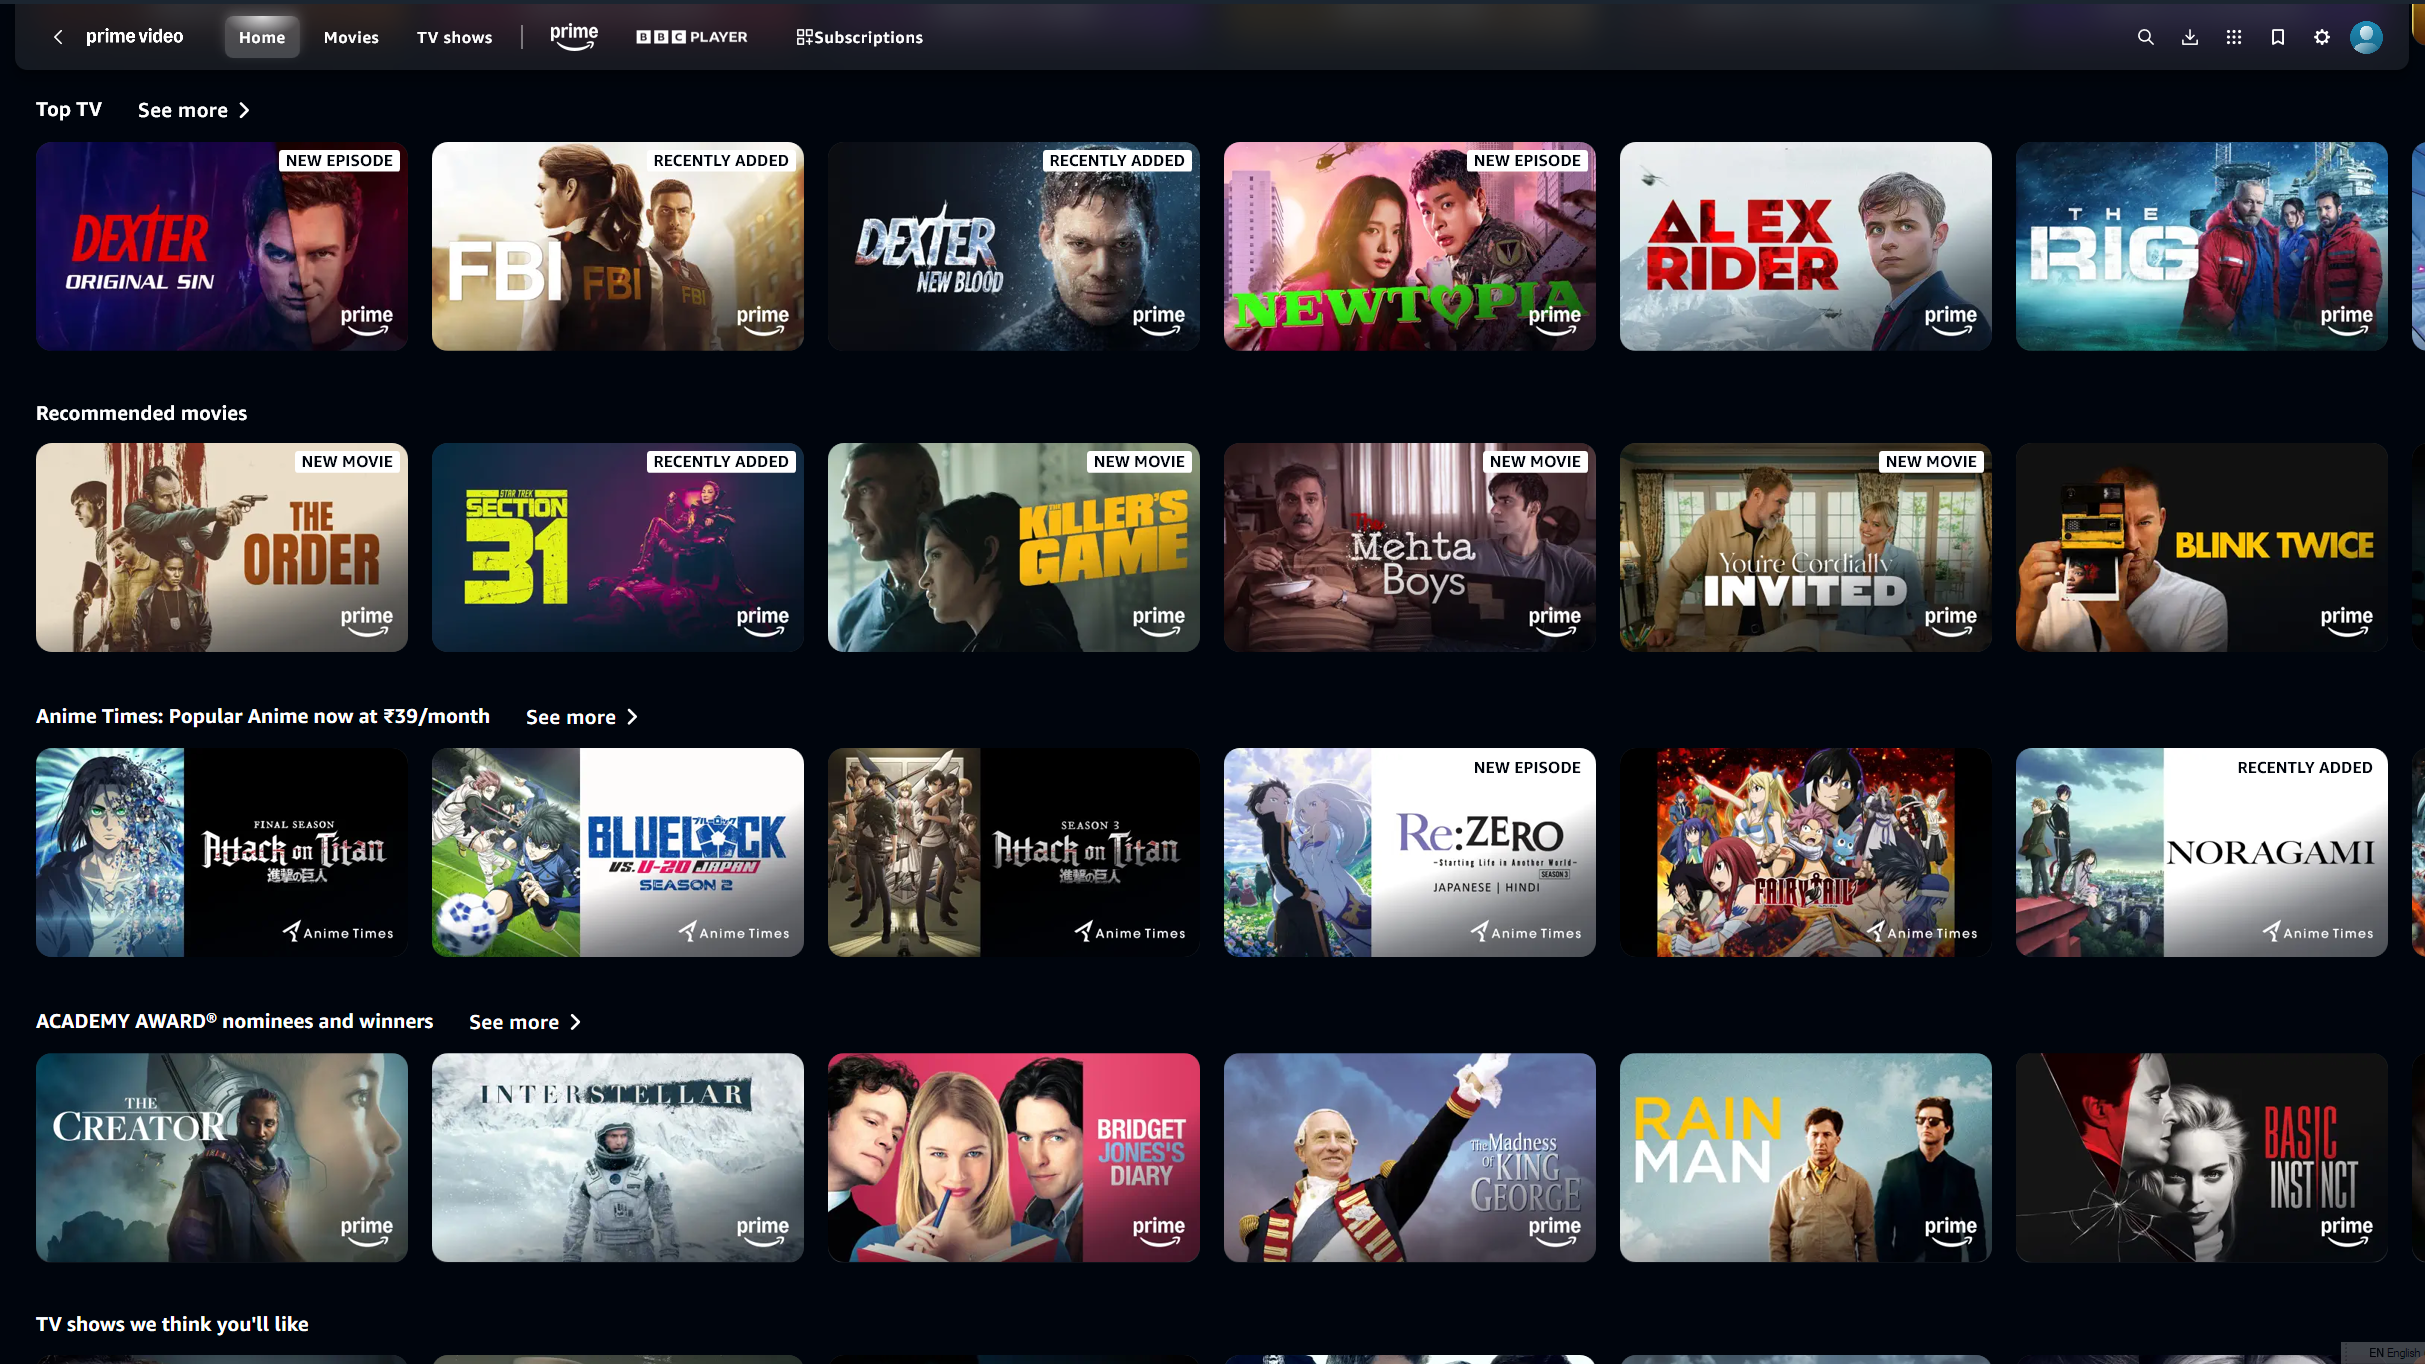Click the Prime Video logo icon
This screenshot has width=2425, height=1364.
pyautogui.click(x=137, y=37)
